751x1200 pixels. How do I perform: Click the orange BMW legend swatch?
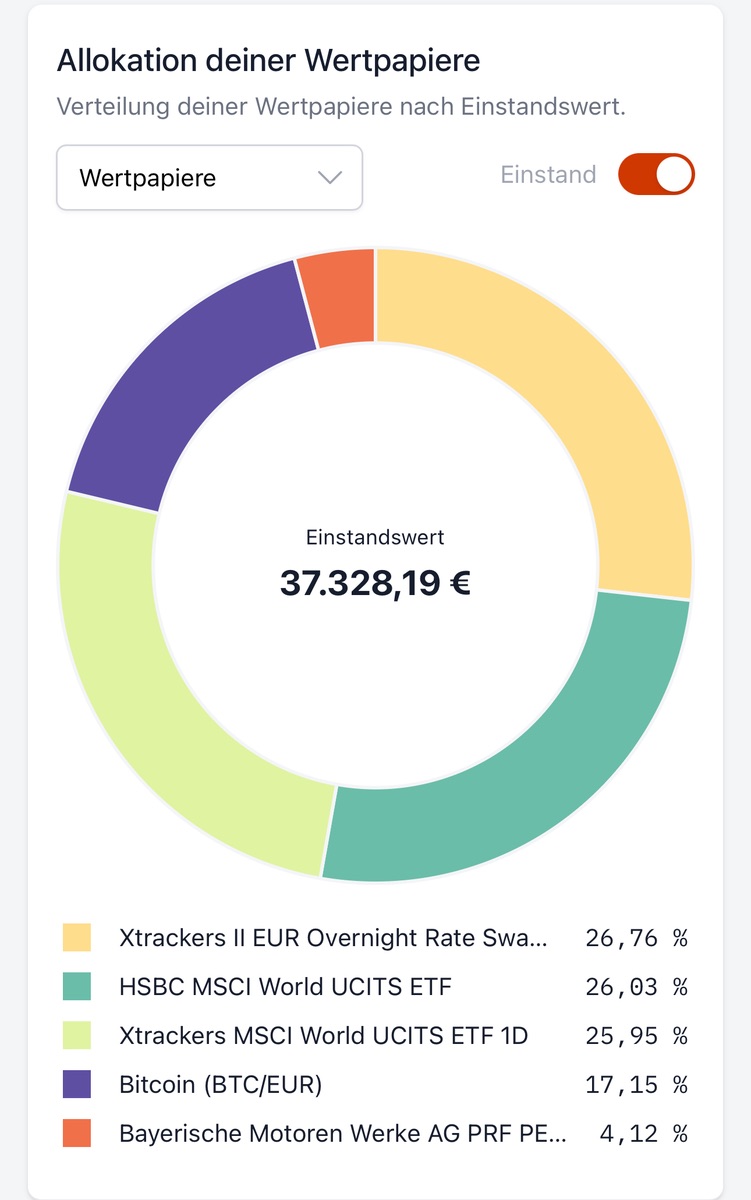(76, 1133)
